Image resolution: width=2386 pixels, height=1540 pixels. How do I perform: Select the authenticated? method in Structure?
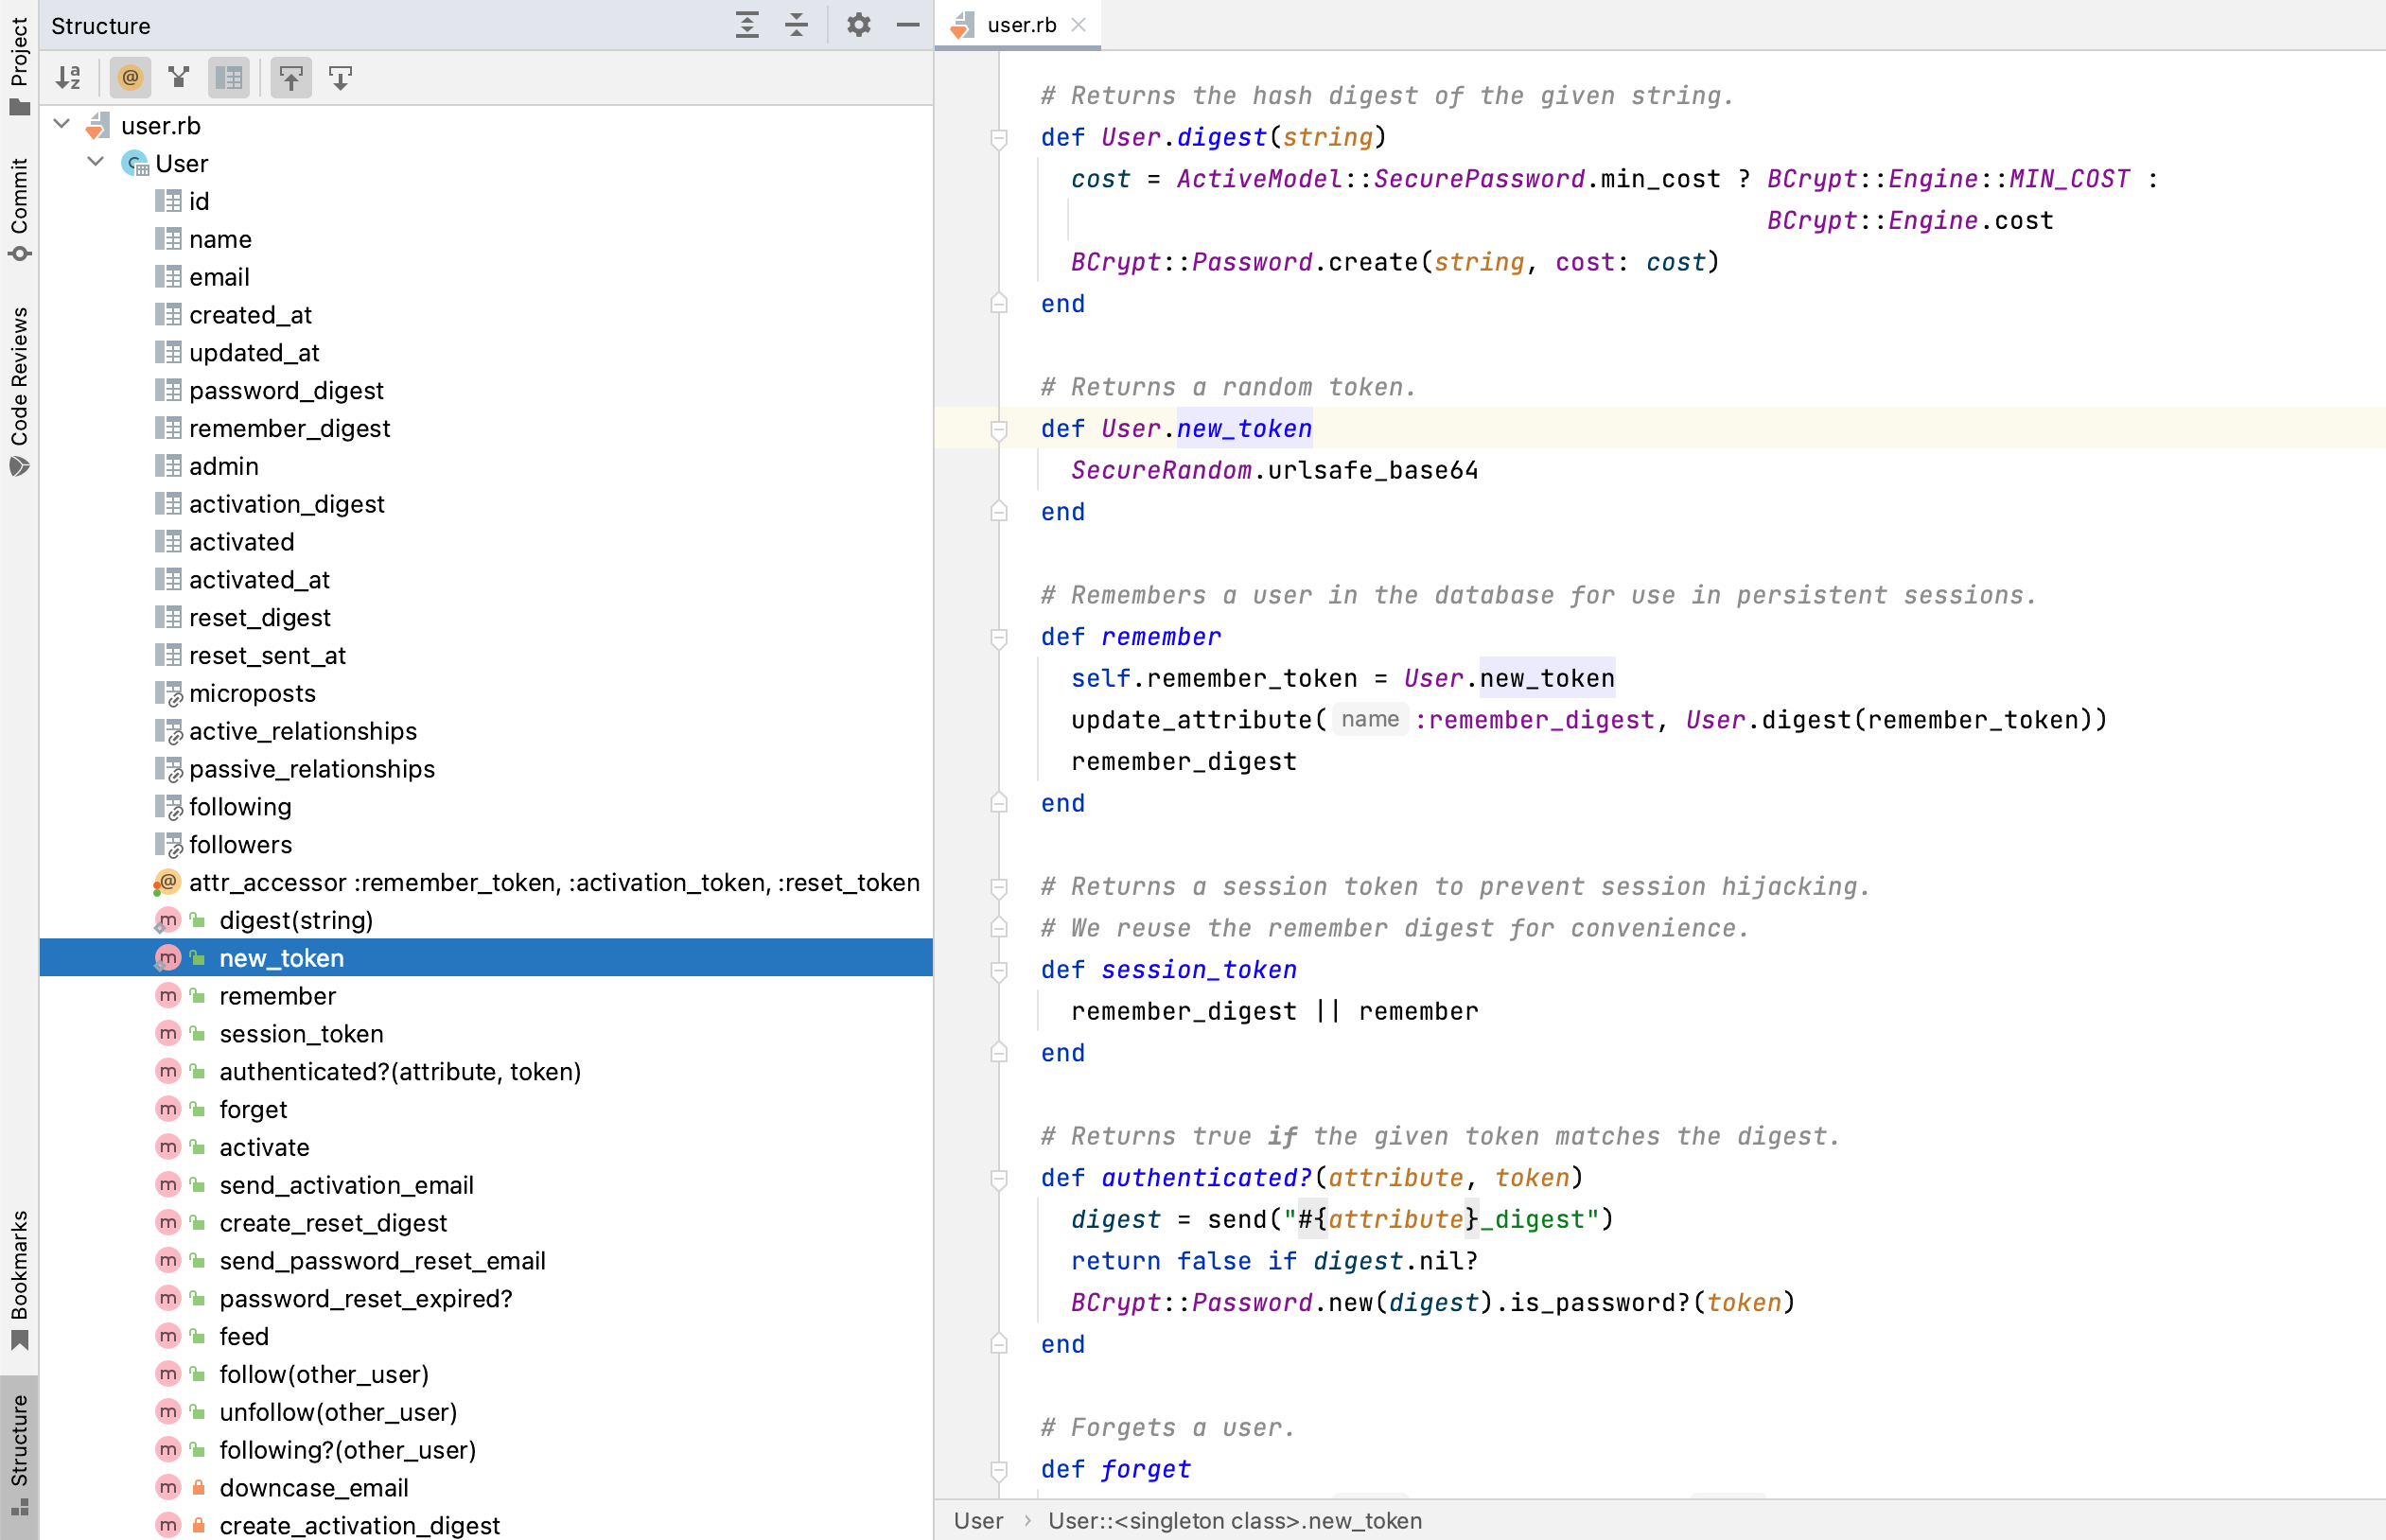pyautogui.click(x=400, y=1071)
